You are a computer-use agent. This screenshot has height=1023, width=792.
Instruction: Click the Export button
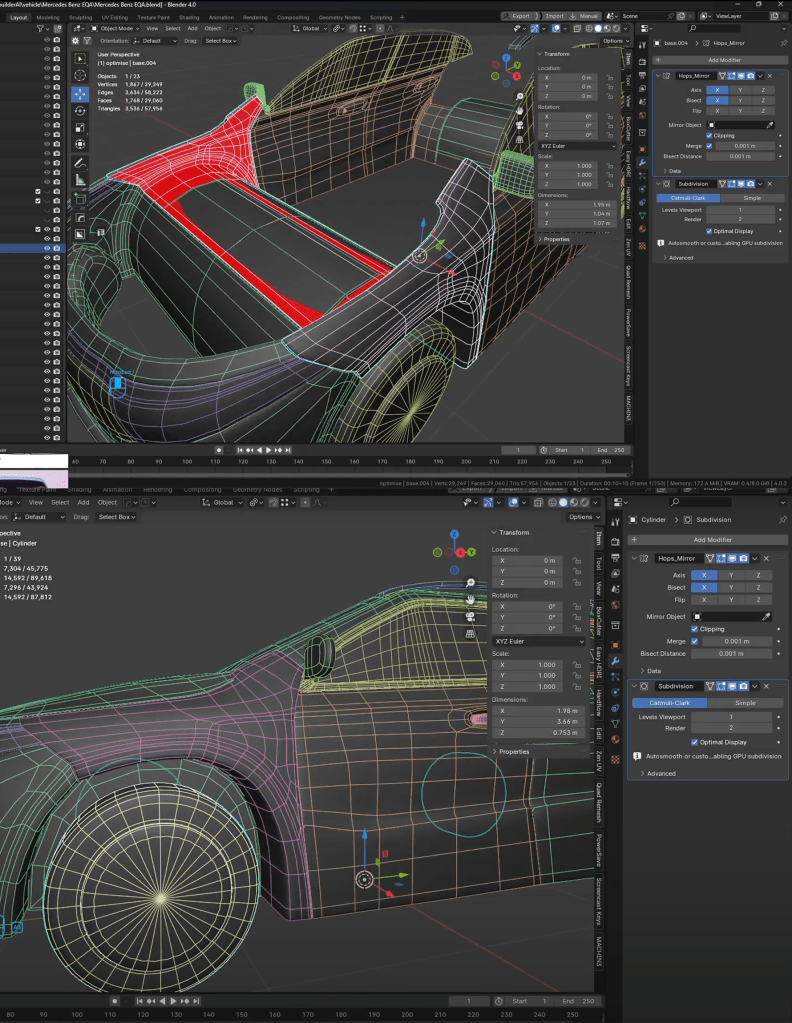click(518, 16)
